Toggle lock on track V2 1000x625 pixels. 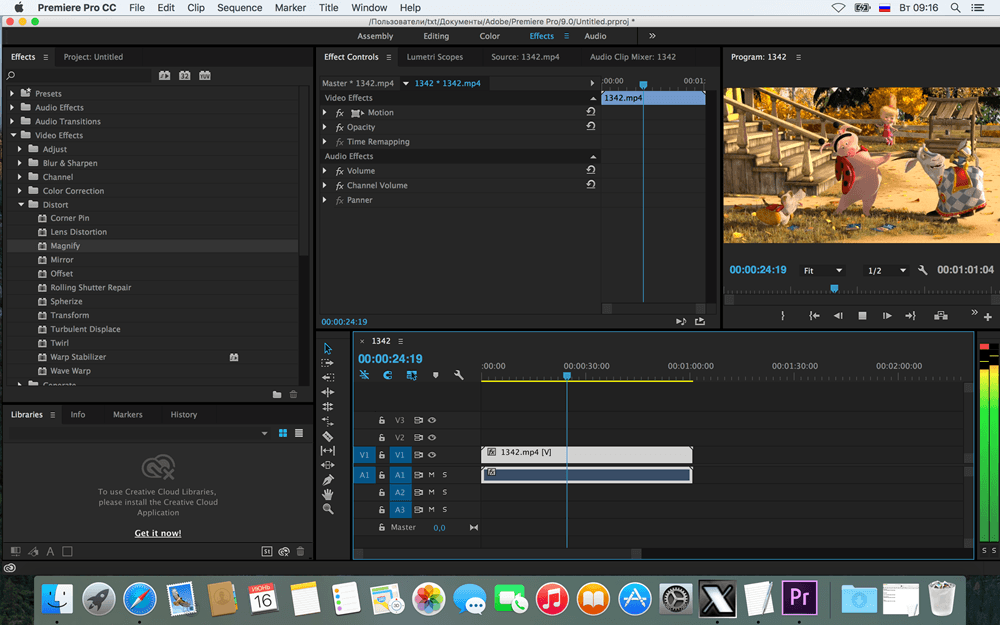click(381, 438)
